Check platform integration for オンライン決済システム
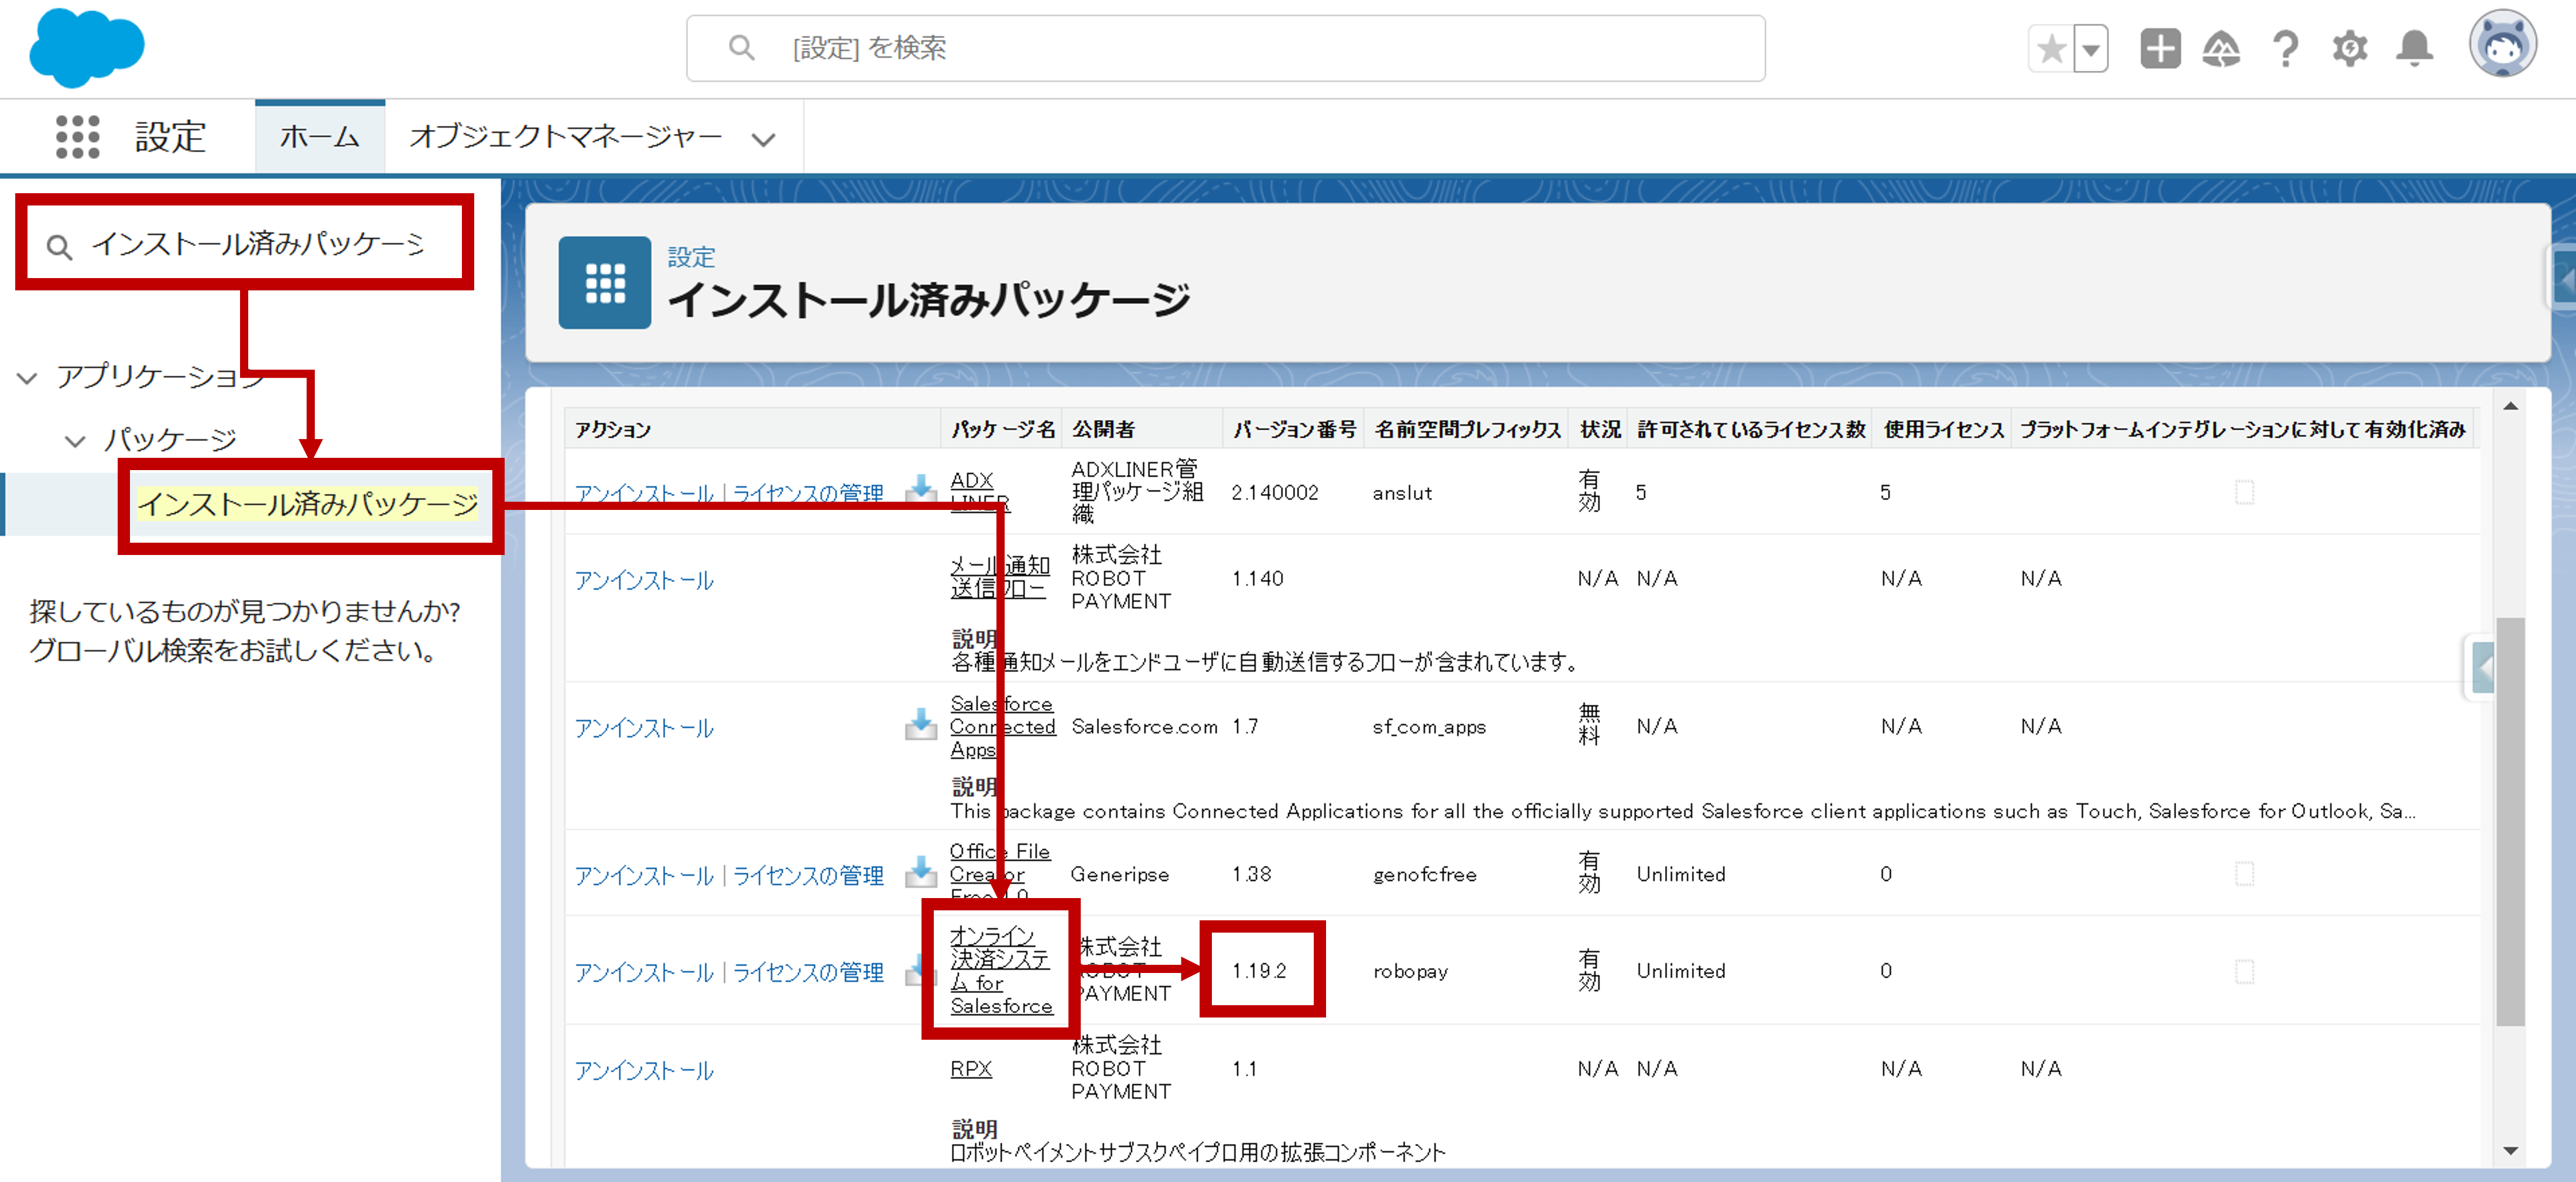 [2246, 971]
